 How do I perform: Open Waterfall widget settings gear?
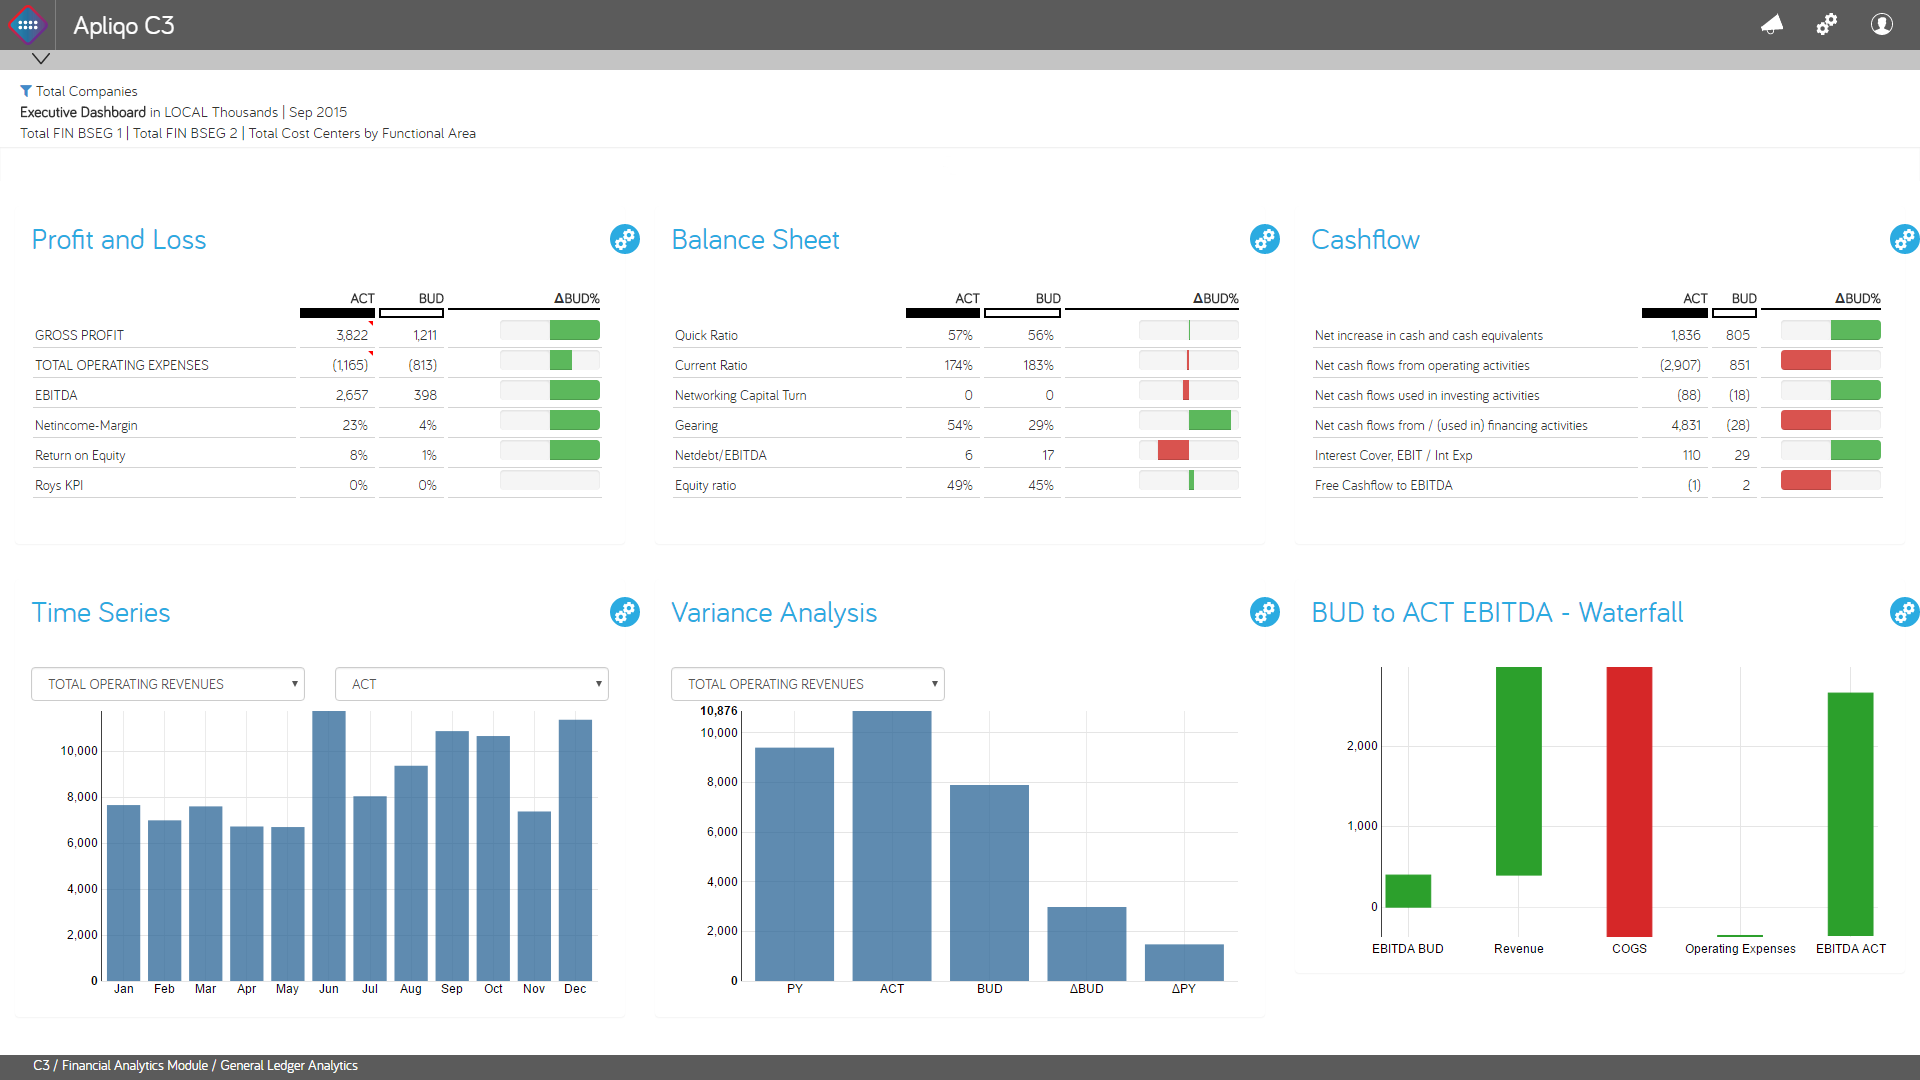coord(1904,612)
